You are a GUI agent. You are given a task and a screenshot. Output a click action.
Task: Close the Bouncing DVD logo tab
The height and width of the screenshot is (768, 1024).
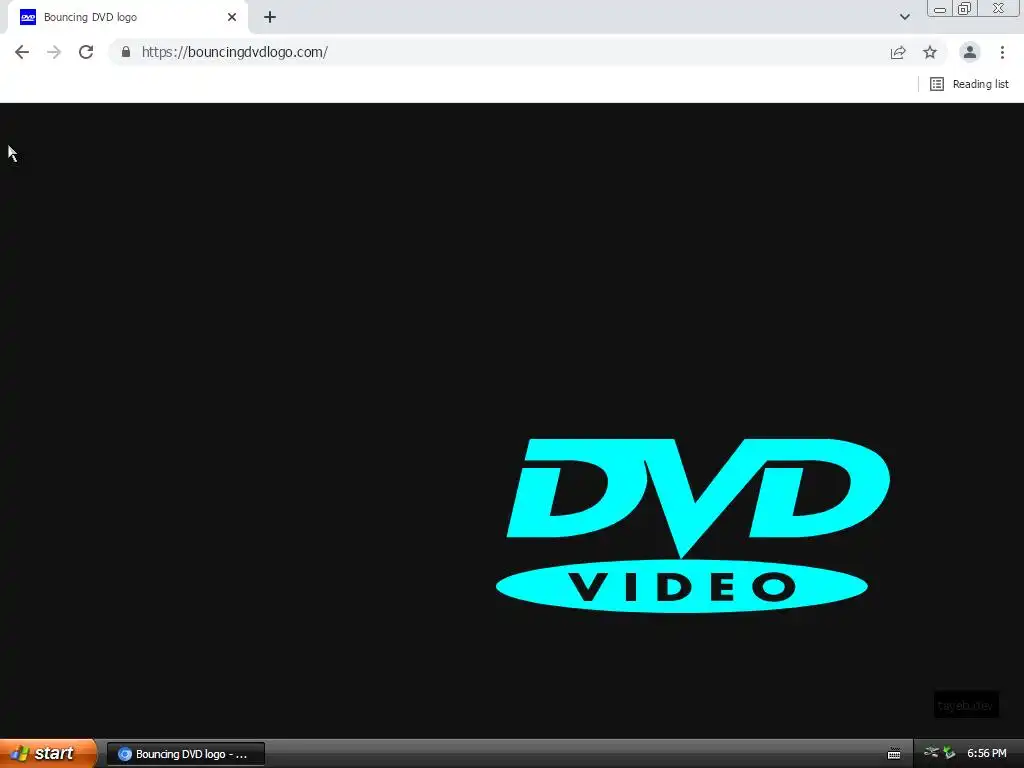(232, 18)
